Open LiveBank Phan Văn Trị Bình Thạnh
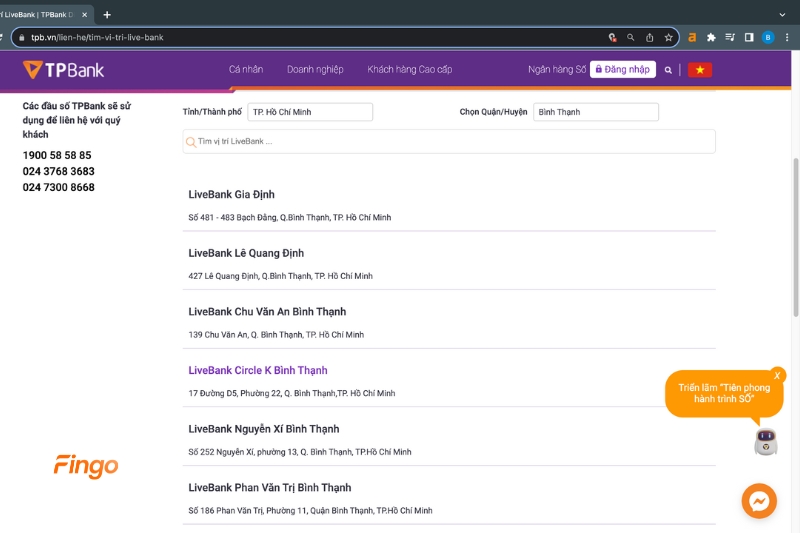 (x=269, y=488)
